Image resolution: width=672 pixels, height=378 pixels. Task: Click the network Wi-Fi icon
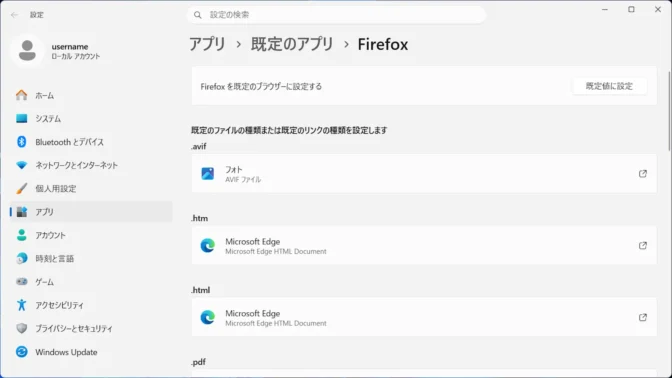[x=21, y=165]
